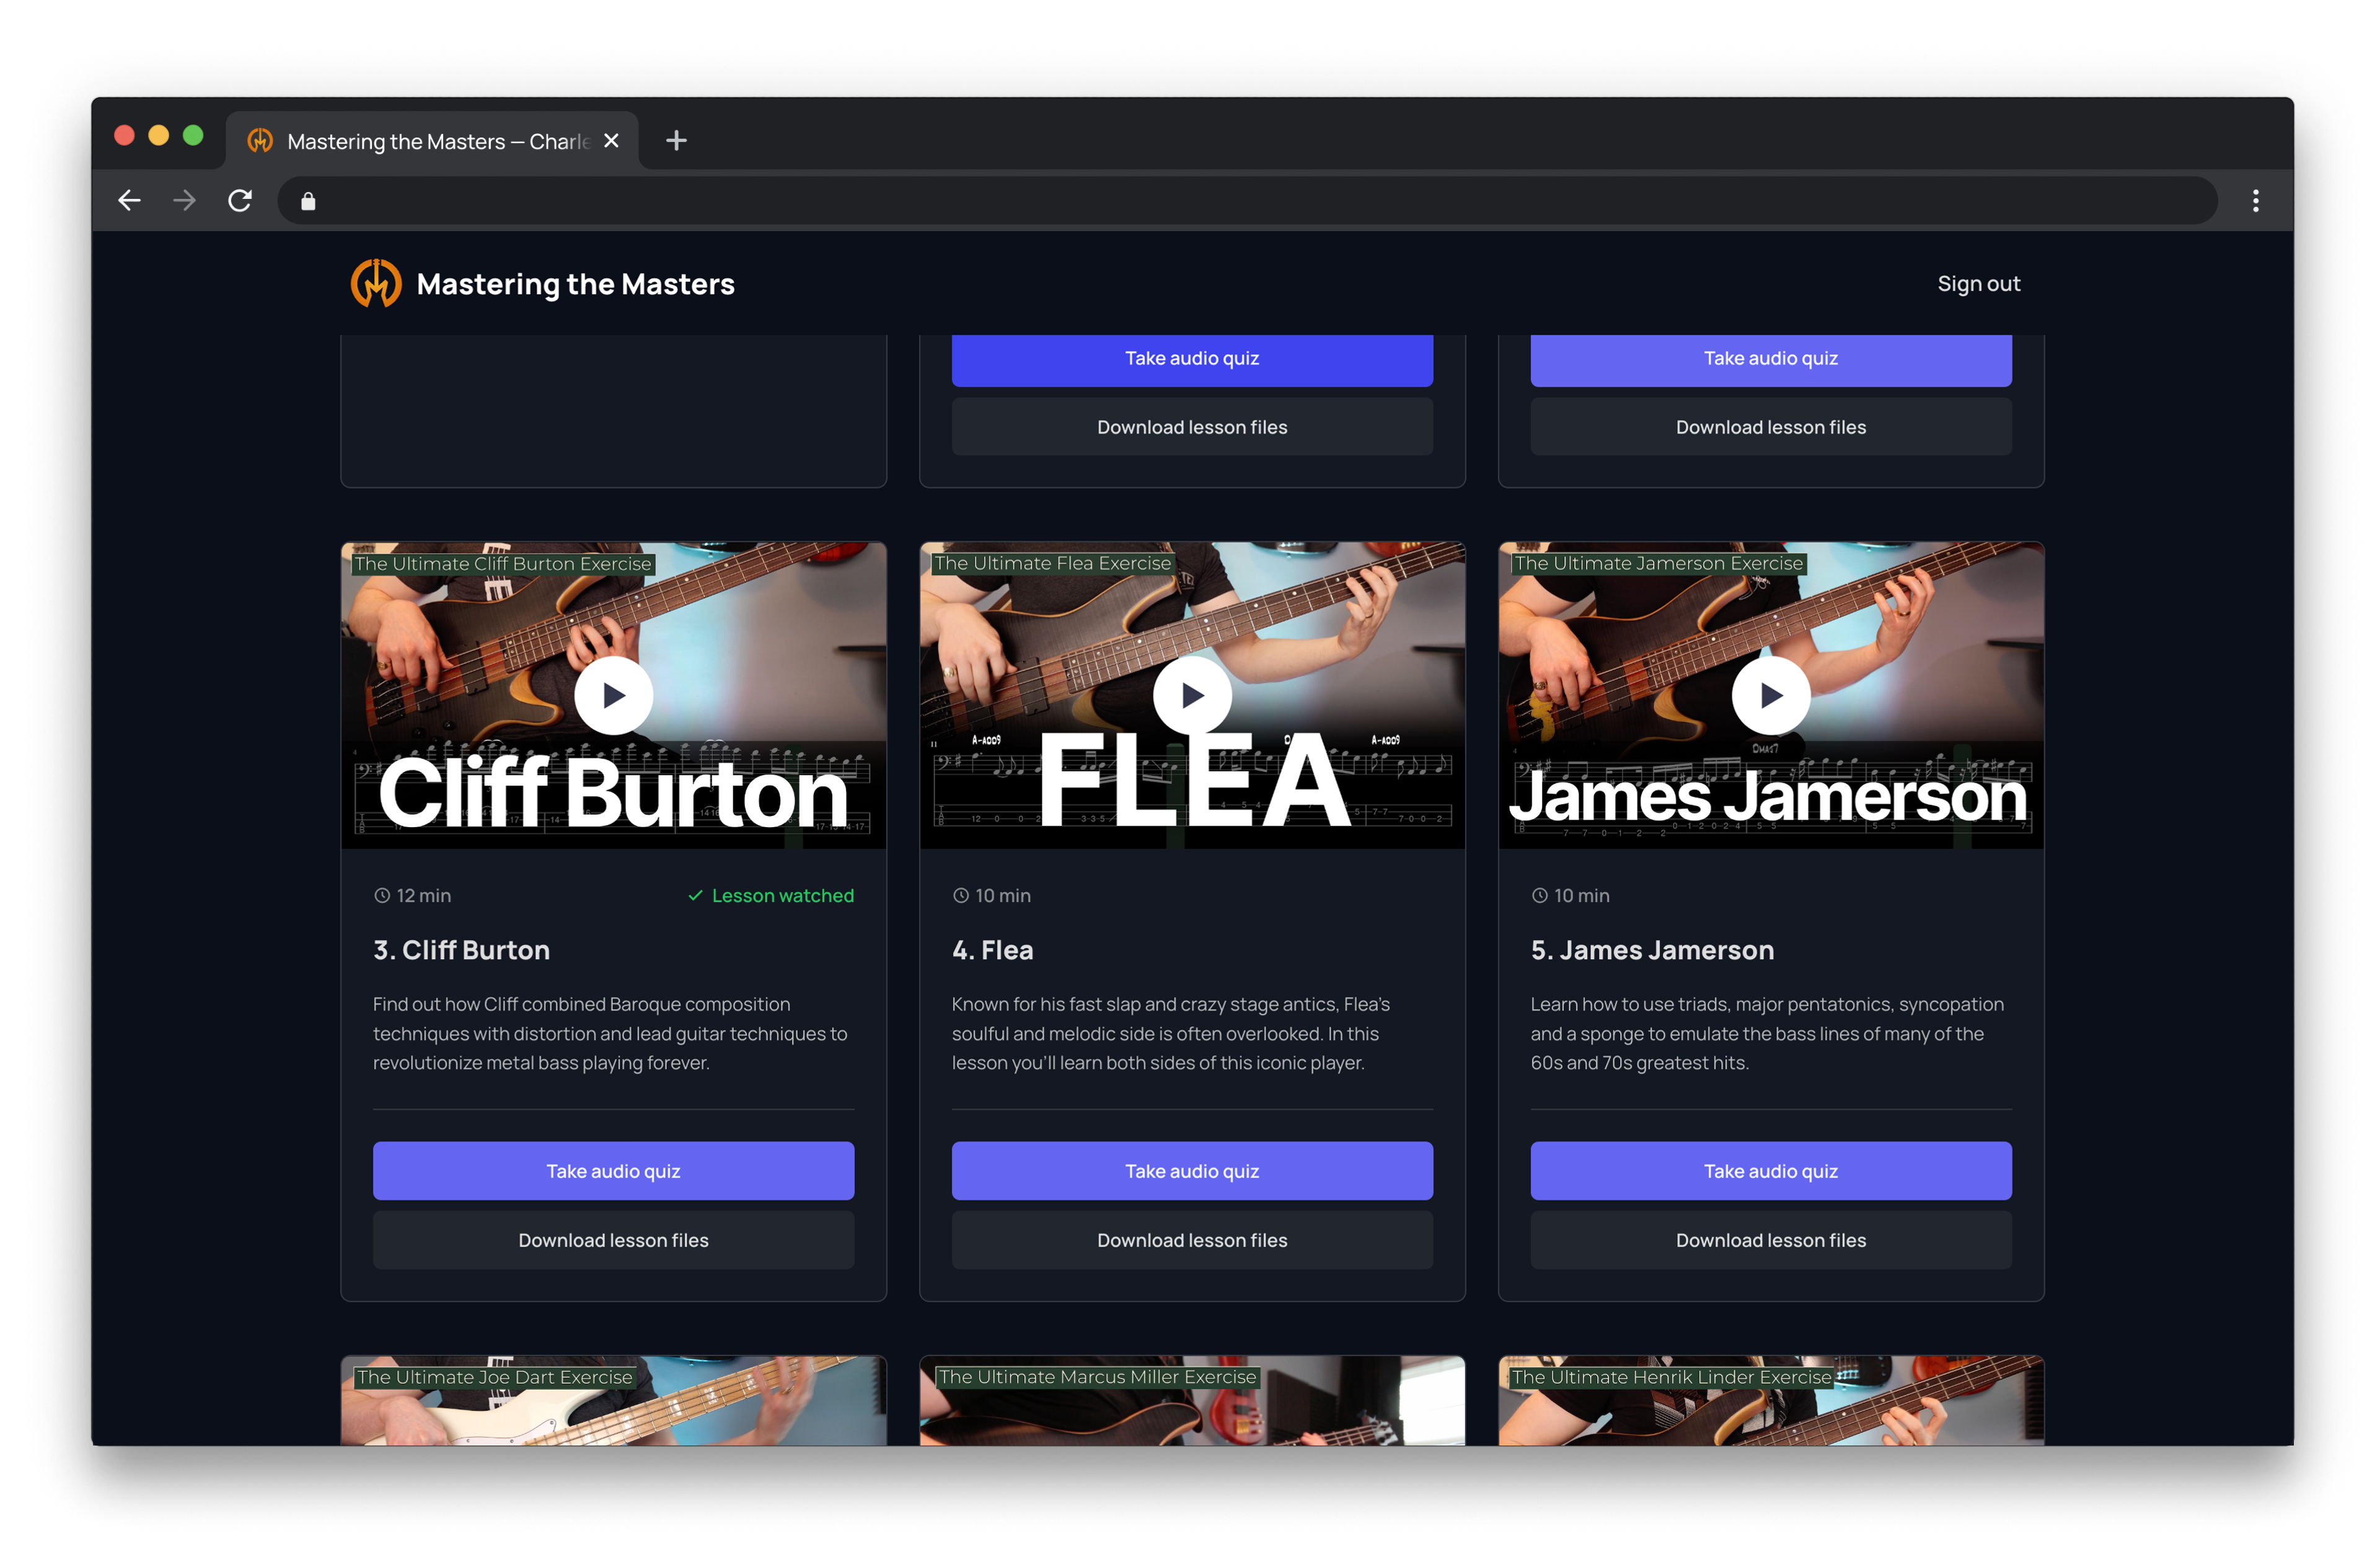Image resolution: width=2380 pixels, height=1549 pixels.
Task: Click the '5. James Jamerson' lesson title
Action: 1652,949
